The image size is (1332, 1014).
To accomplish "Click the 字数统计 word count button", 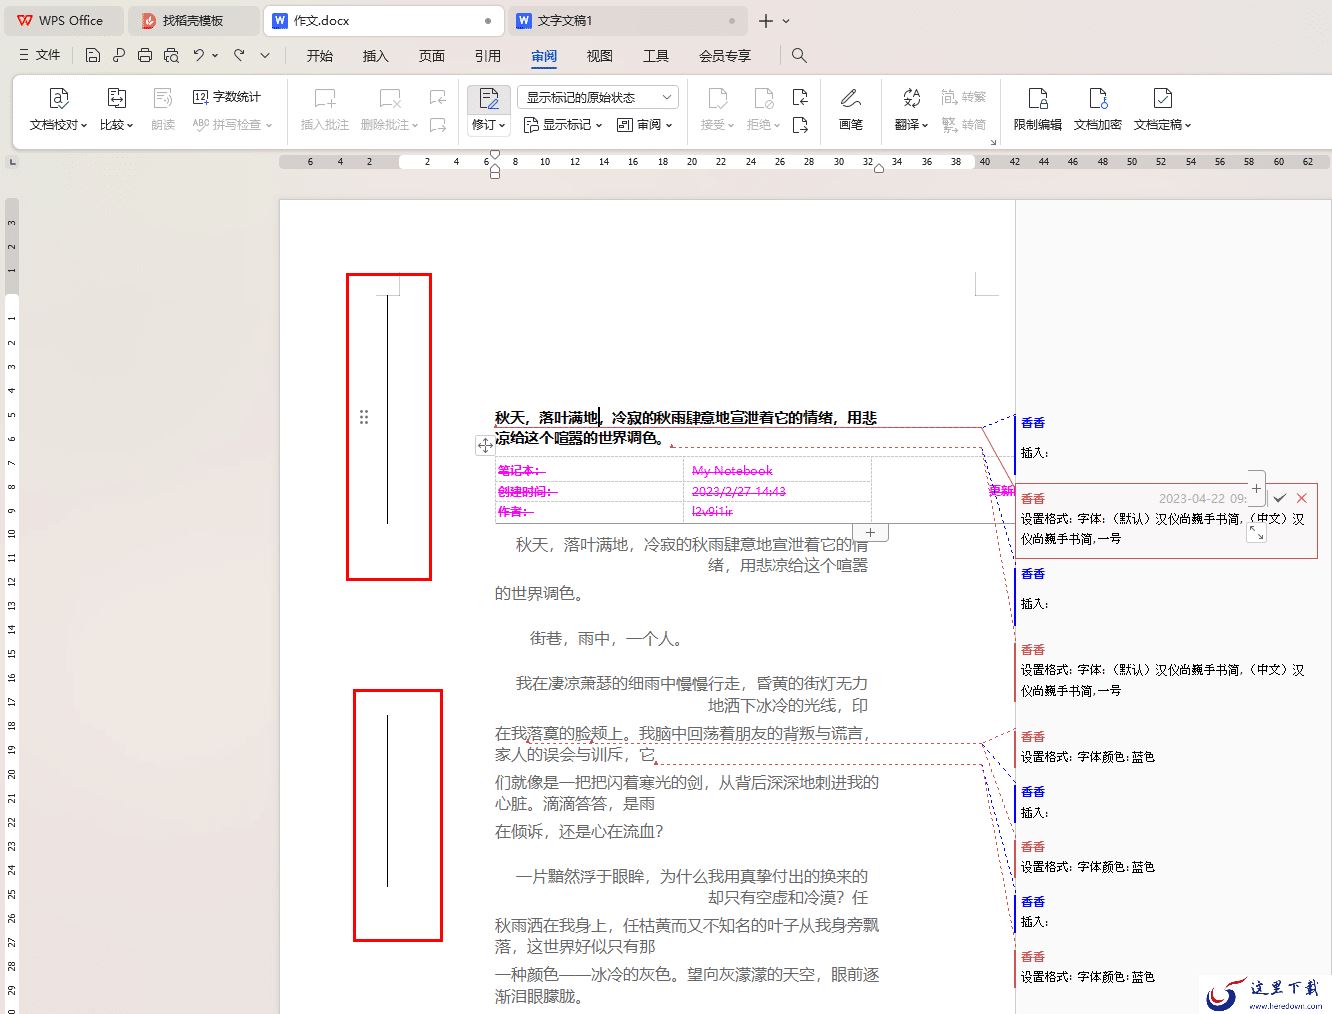I will [x=227, y=97].
